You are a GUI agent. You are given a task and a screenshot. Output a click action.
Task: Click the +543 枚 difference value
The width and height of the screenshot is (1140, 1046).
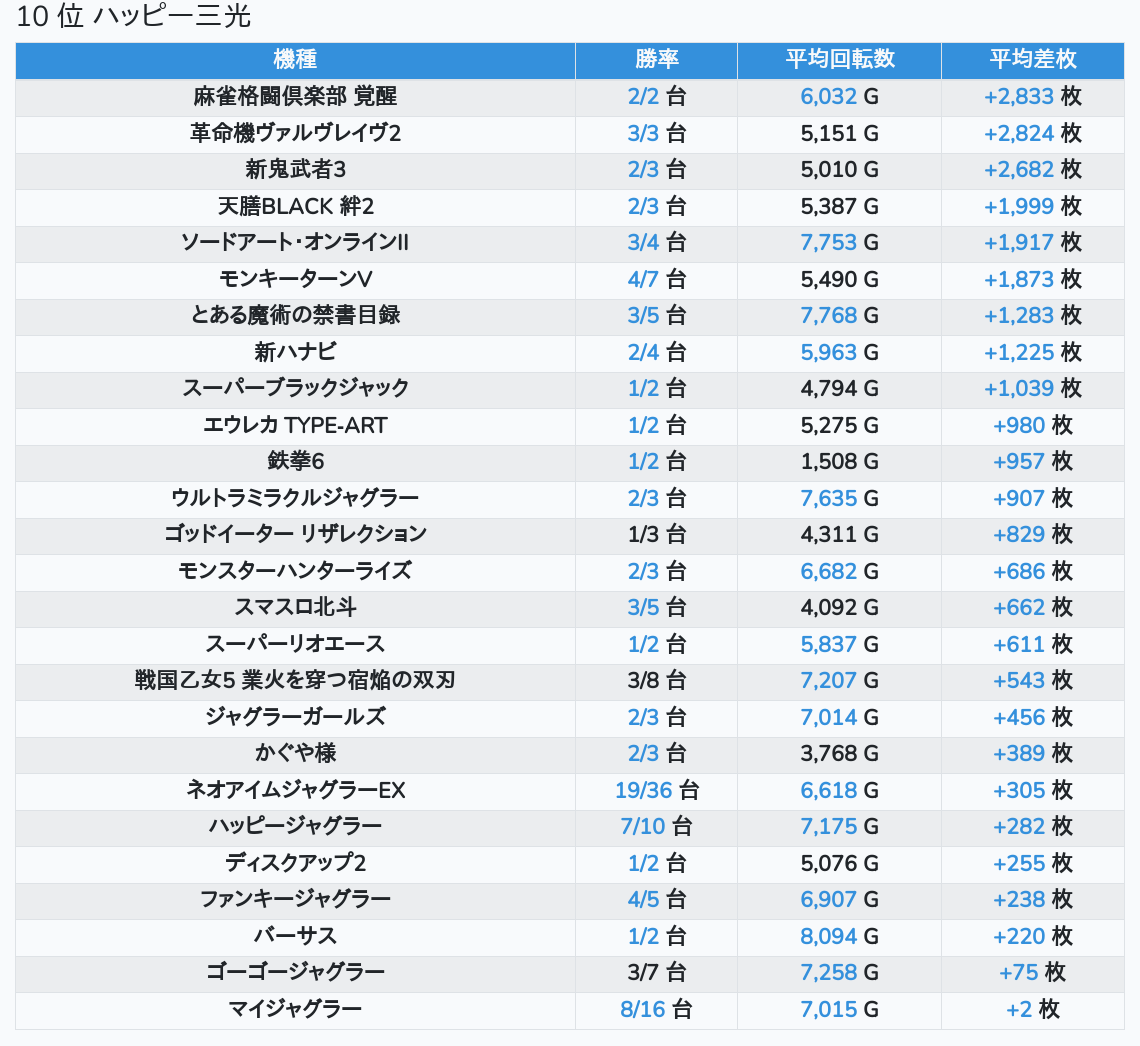point(1032,681)
